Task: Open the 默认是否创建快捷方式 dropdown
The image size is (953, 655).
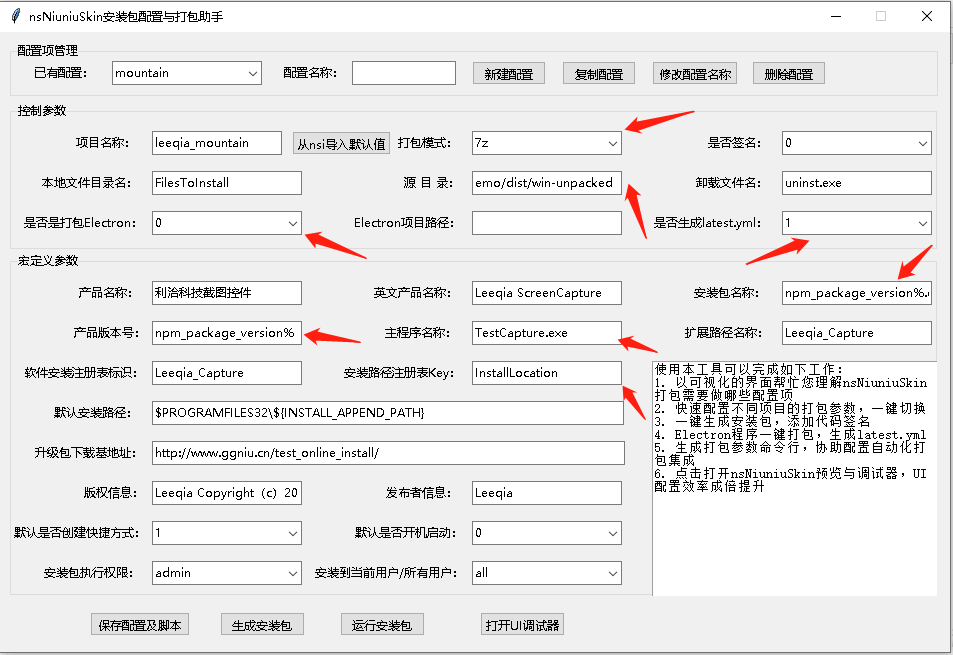Action: (x=227, y=533)
